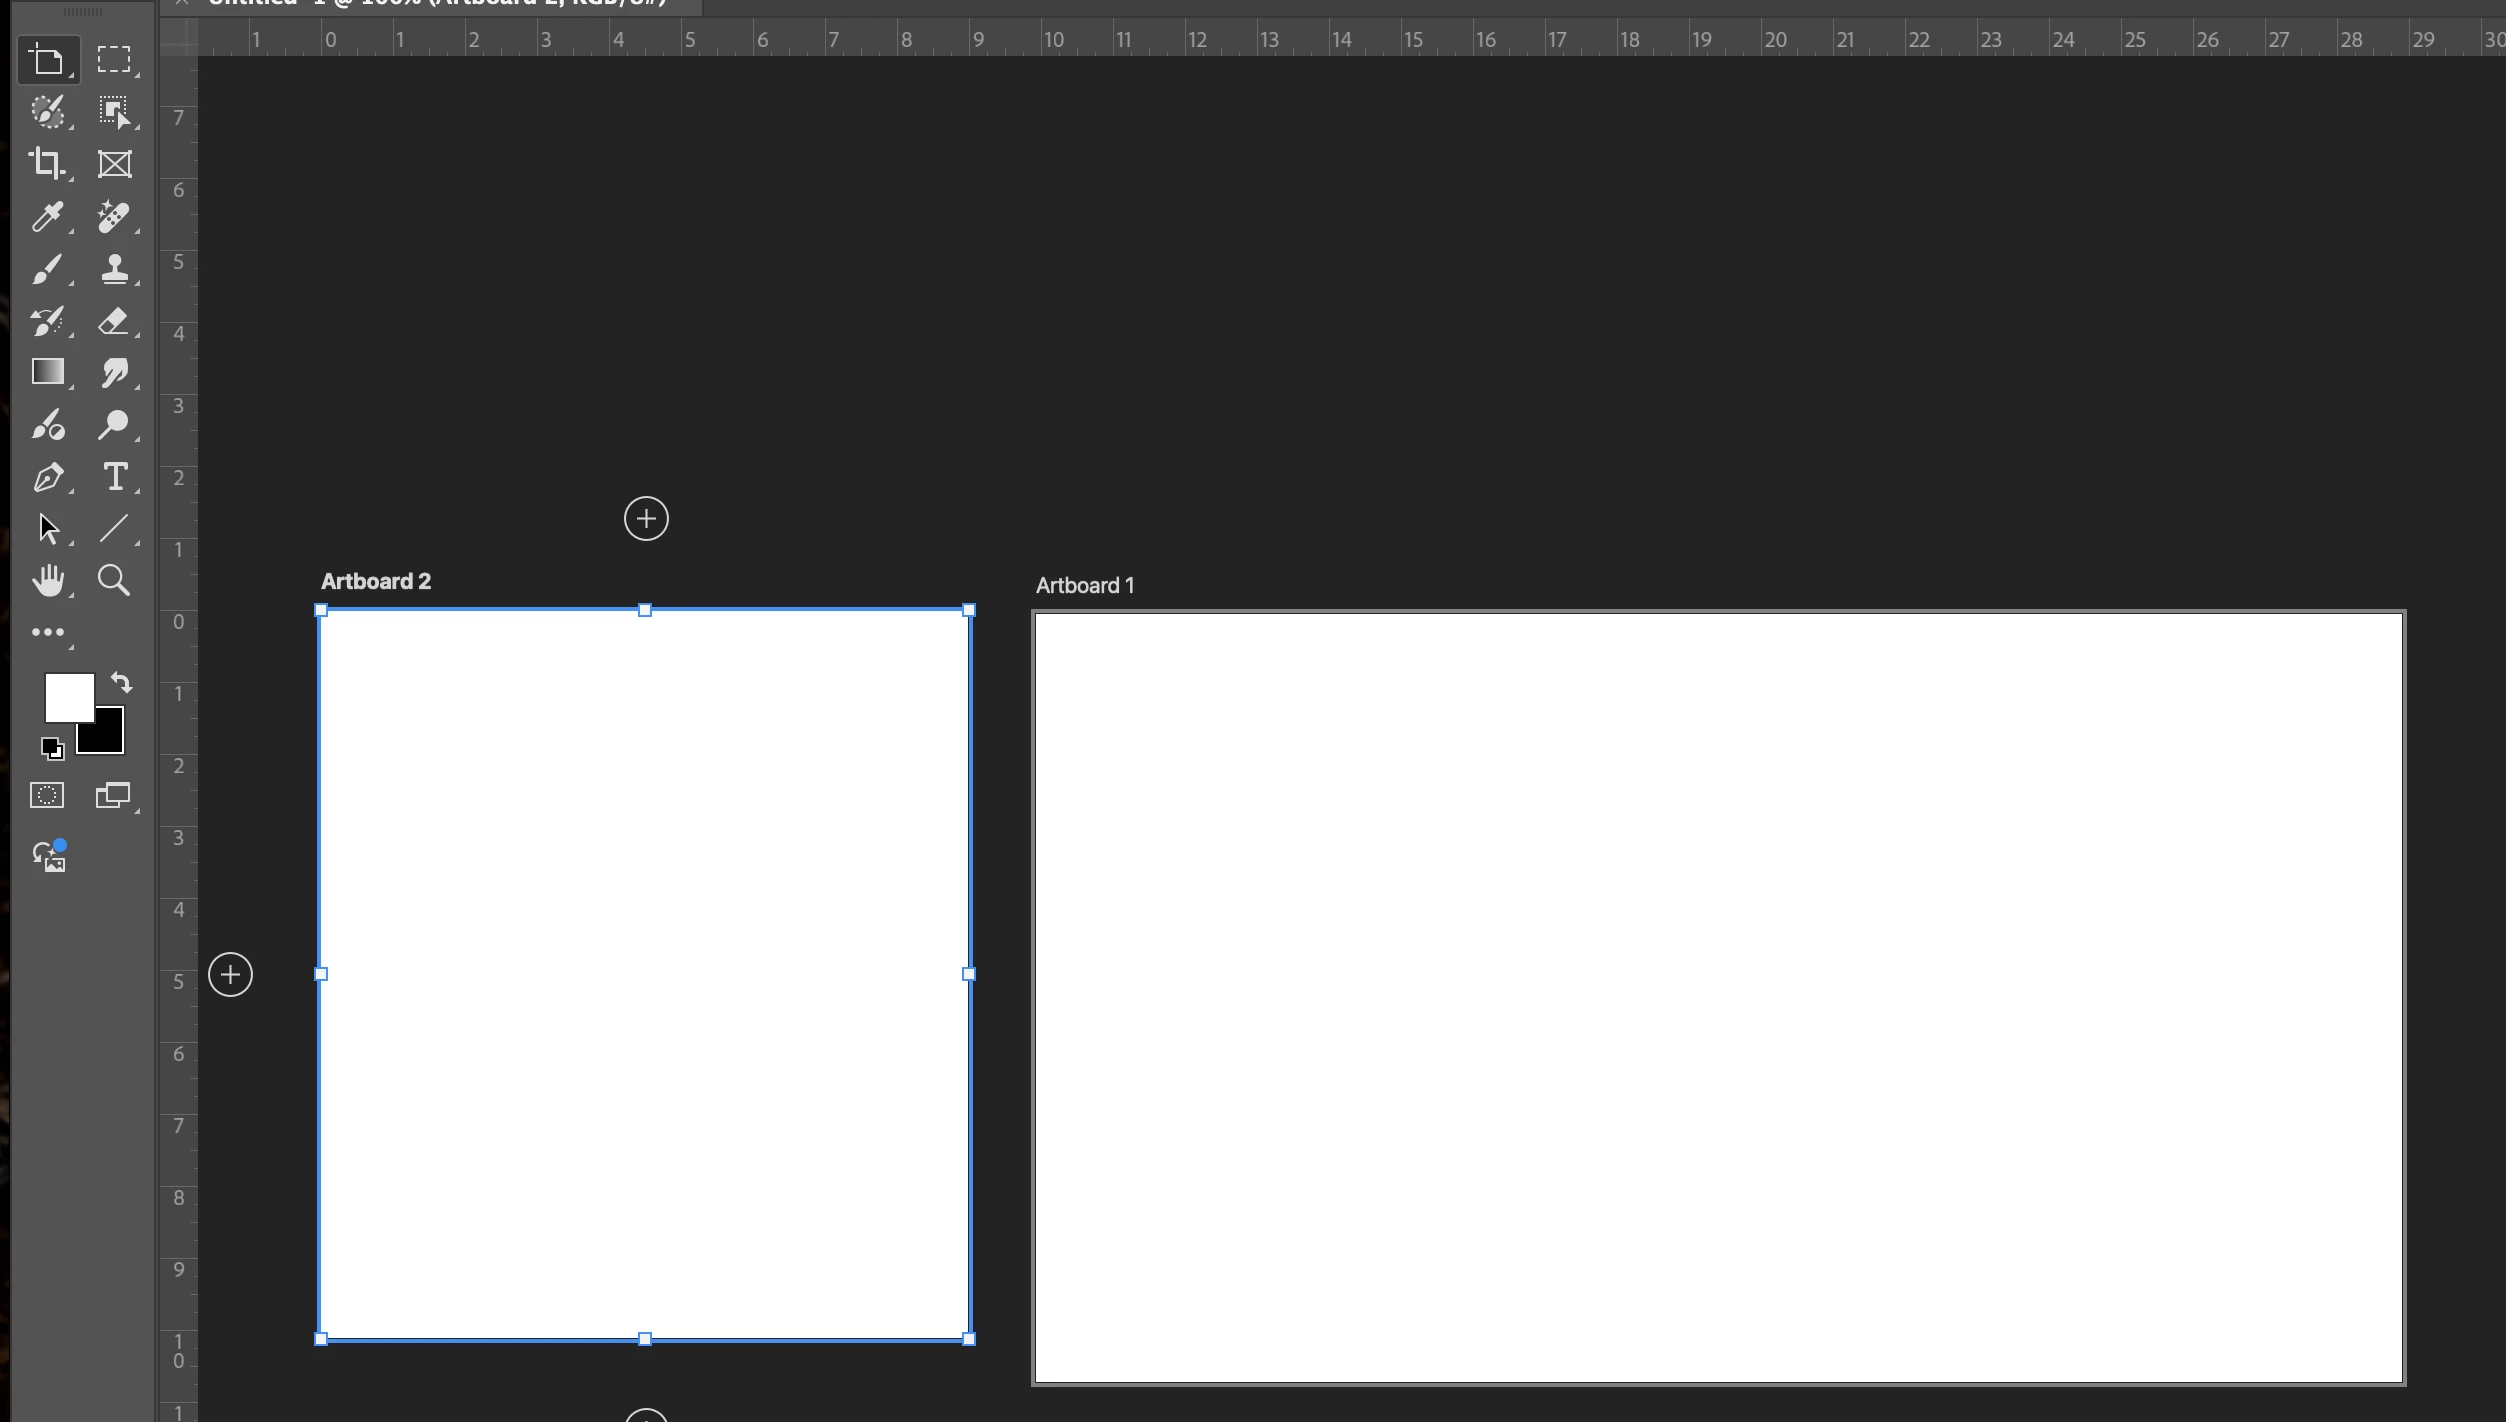Open the Change Screen Mode options
Screen dimensions: 2506x1422
pos(113,795)
